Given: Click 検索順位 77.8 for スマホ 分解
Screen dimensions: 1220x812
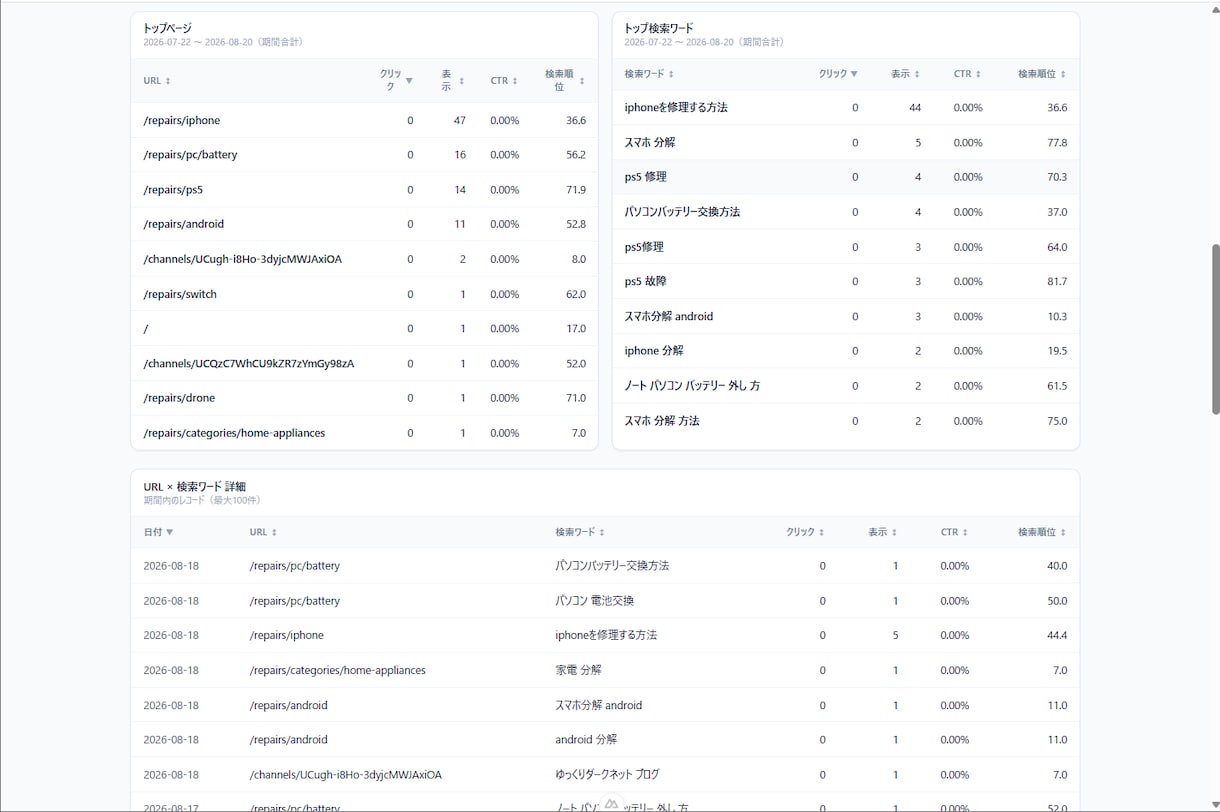Looking at the screenshot, I should pyautogui.click(x=1057, y=142).
